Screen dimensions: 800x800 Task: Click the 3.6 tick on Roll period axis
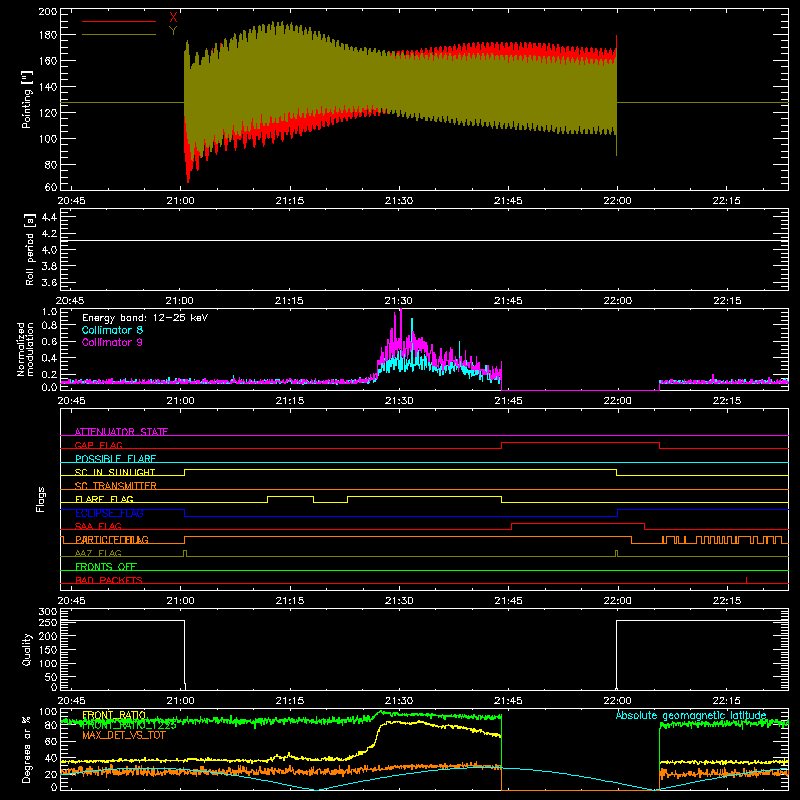(49, 282)
